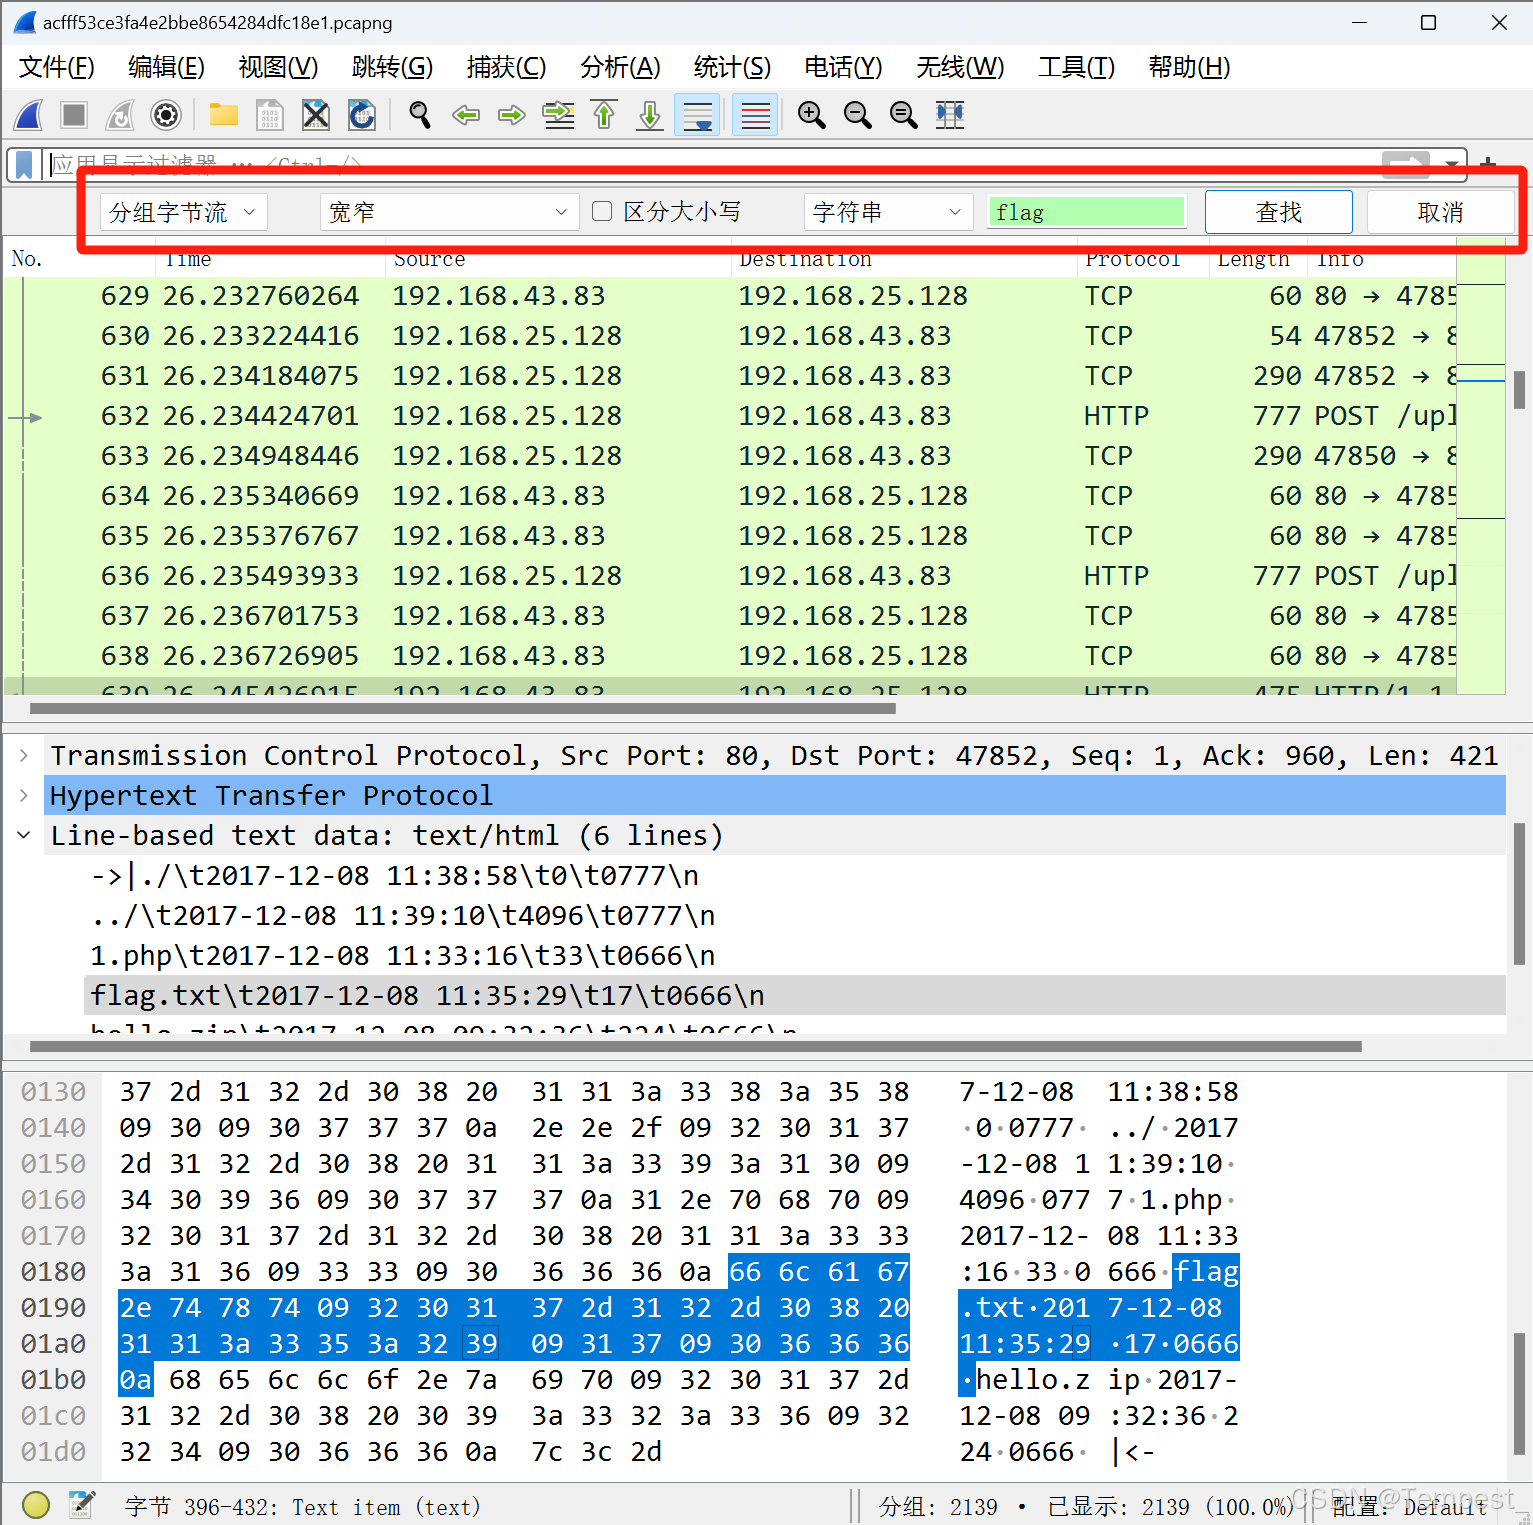
Task: Open a capture file via folder icon
Action: (222, 115)
